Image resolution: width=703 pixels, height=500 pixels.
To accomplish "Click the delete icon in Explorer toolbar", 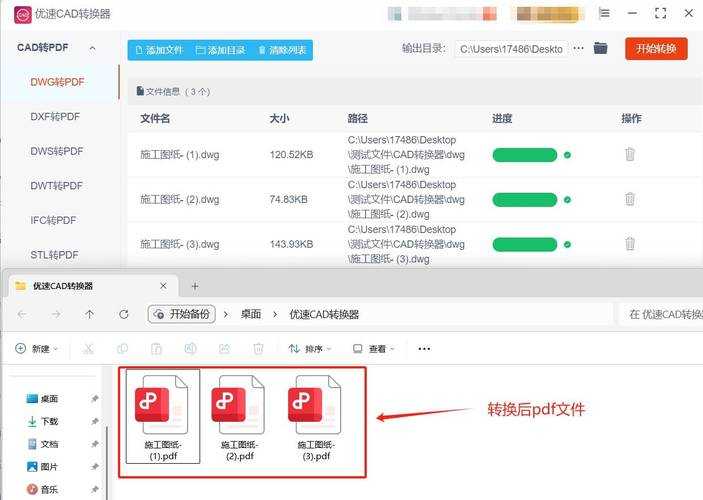I will (258, 348).
